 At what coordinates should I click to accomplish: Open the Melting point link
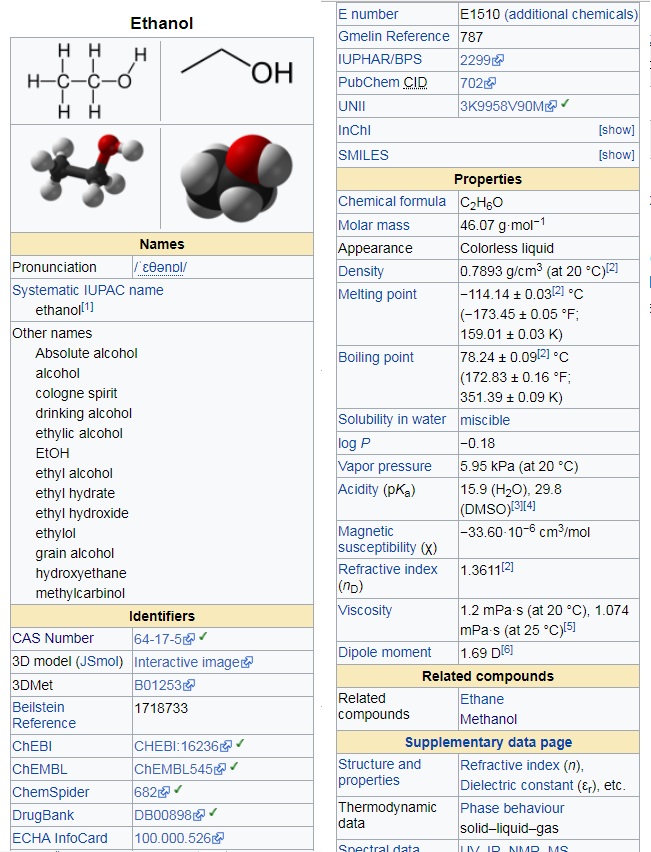tap(377, 294)
